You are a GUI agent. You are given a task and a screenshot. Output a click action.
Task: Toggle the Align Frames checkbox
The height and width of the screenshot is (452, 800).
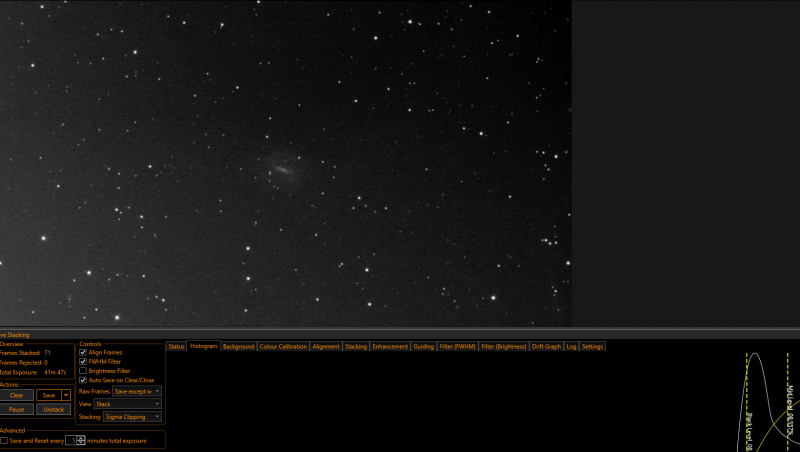click(x=83, y=353)
